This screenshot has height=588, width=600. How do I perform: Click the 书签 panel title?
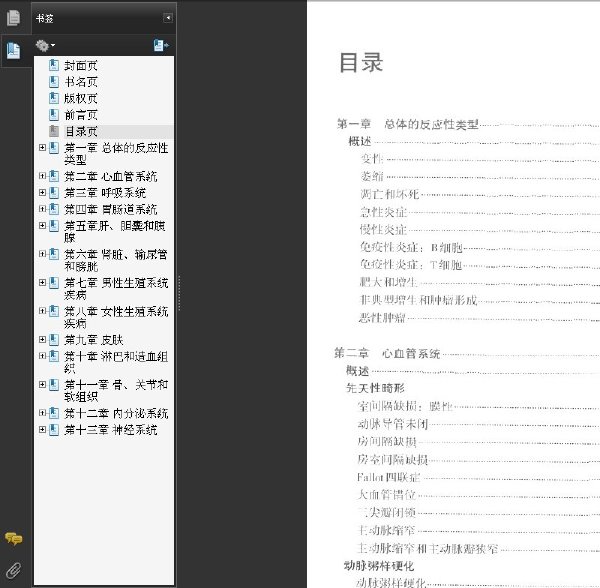(x=44, y=18)
